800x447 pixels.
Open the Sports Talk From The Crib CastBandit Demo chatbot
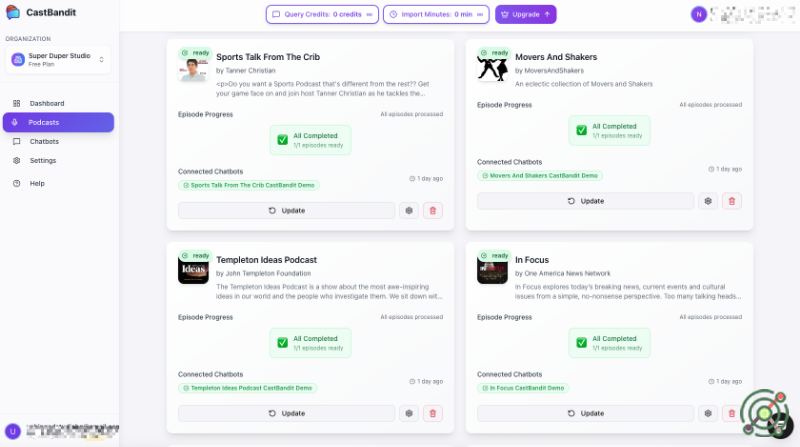249,185
